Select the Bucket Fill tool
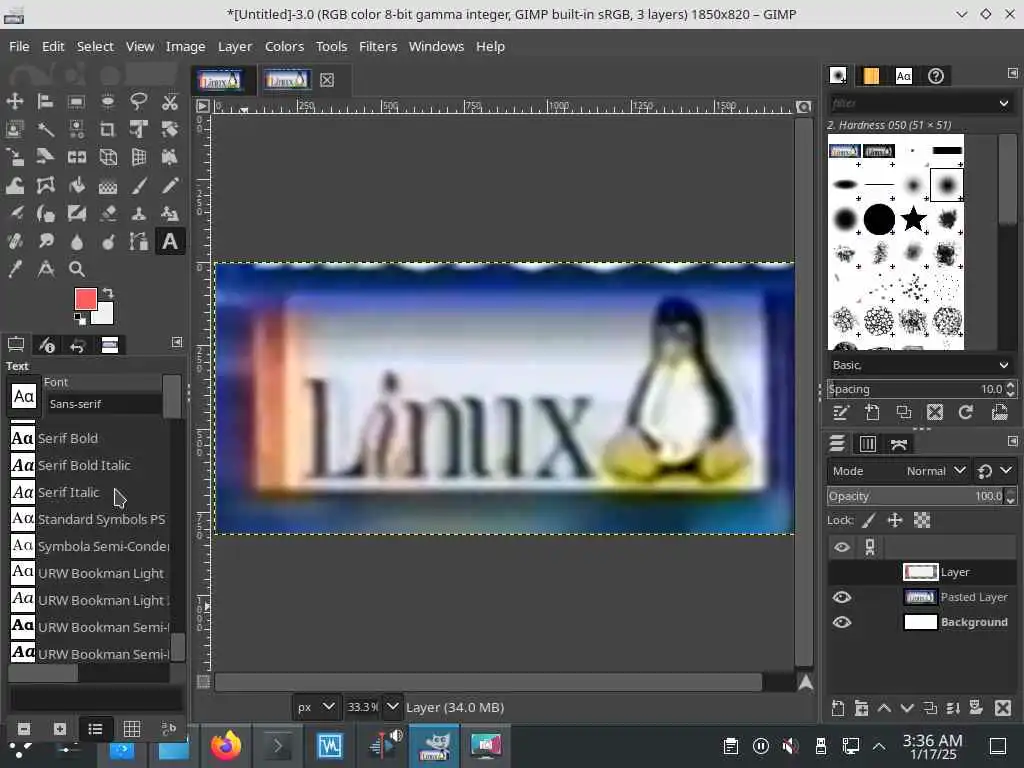Image resolution: width=1024 pixels, height=768 pixels. pos(76,186)
